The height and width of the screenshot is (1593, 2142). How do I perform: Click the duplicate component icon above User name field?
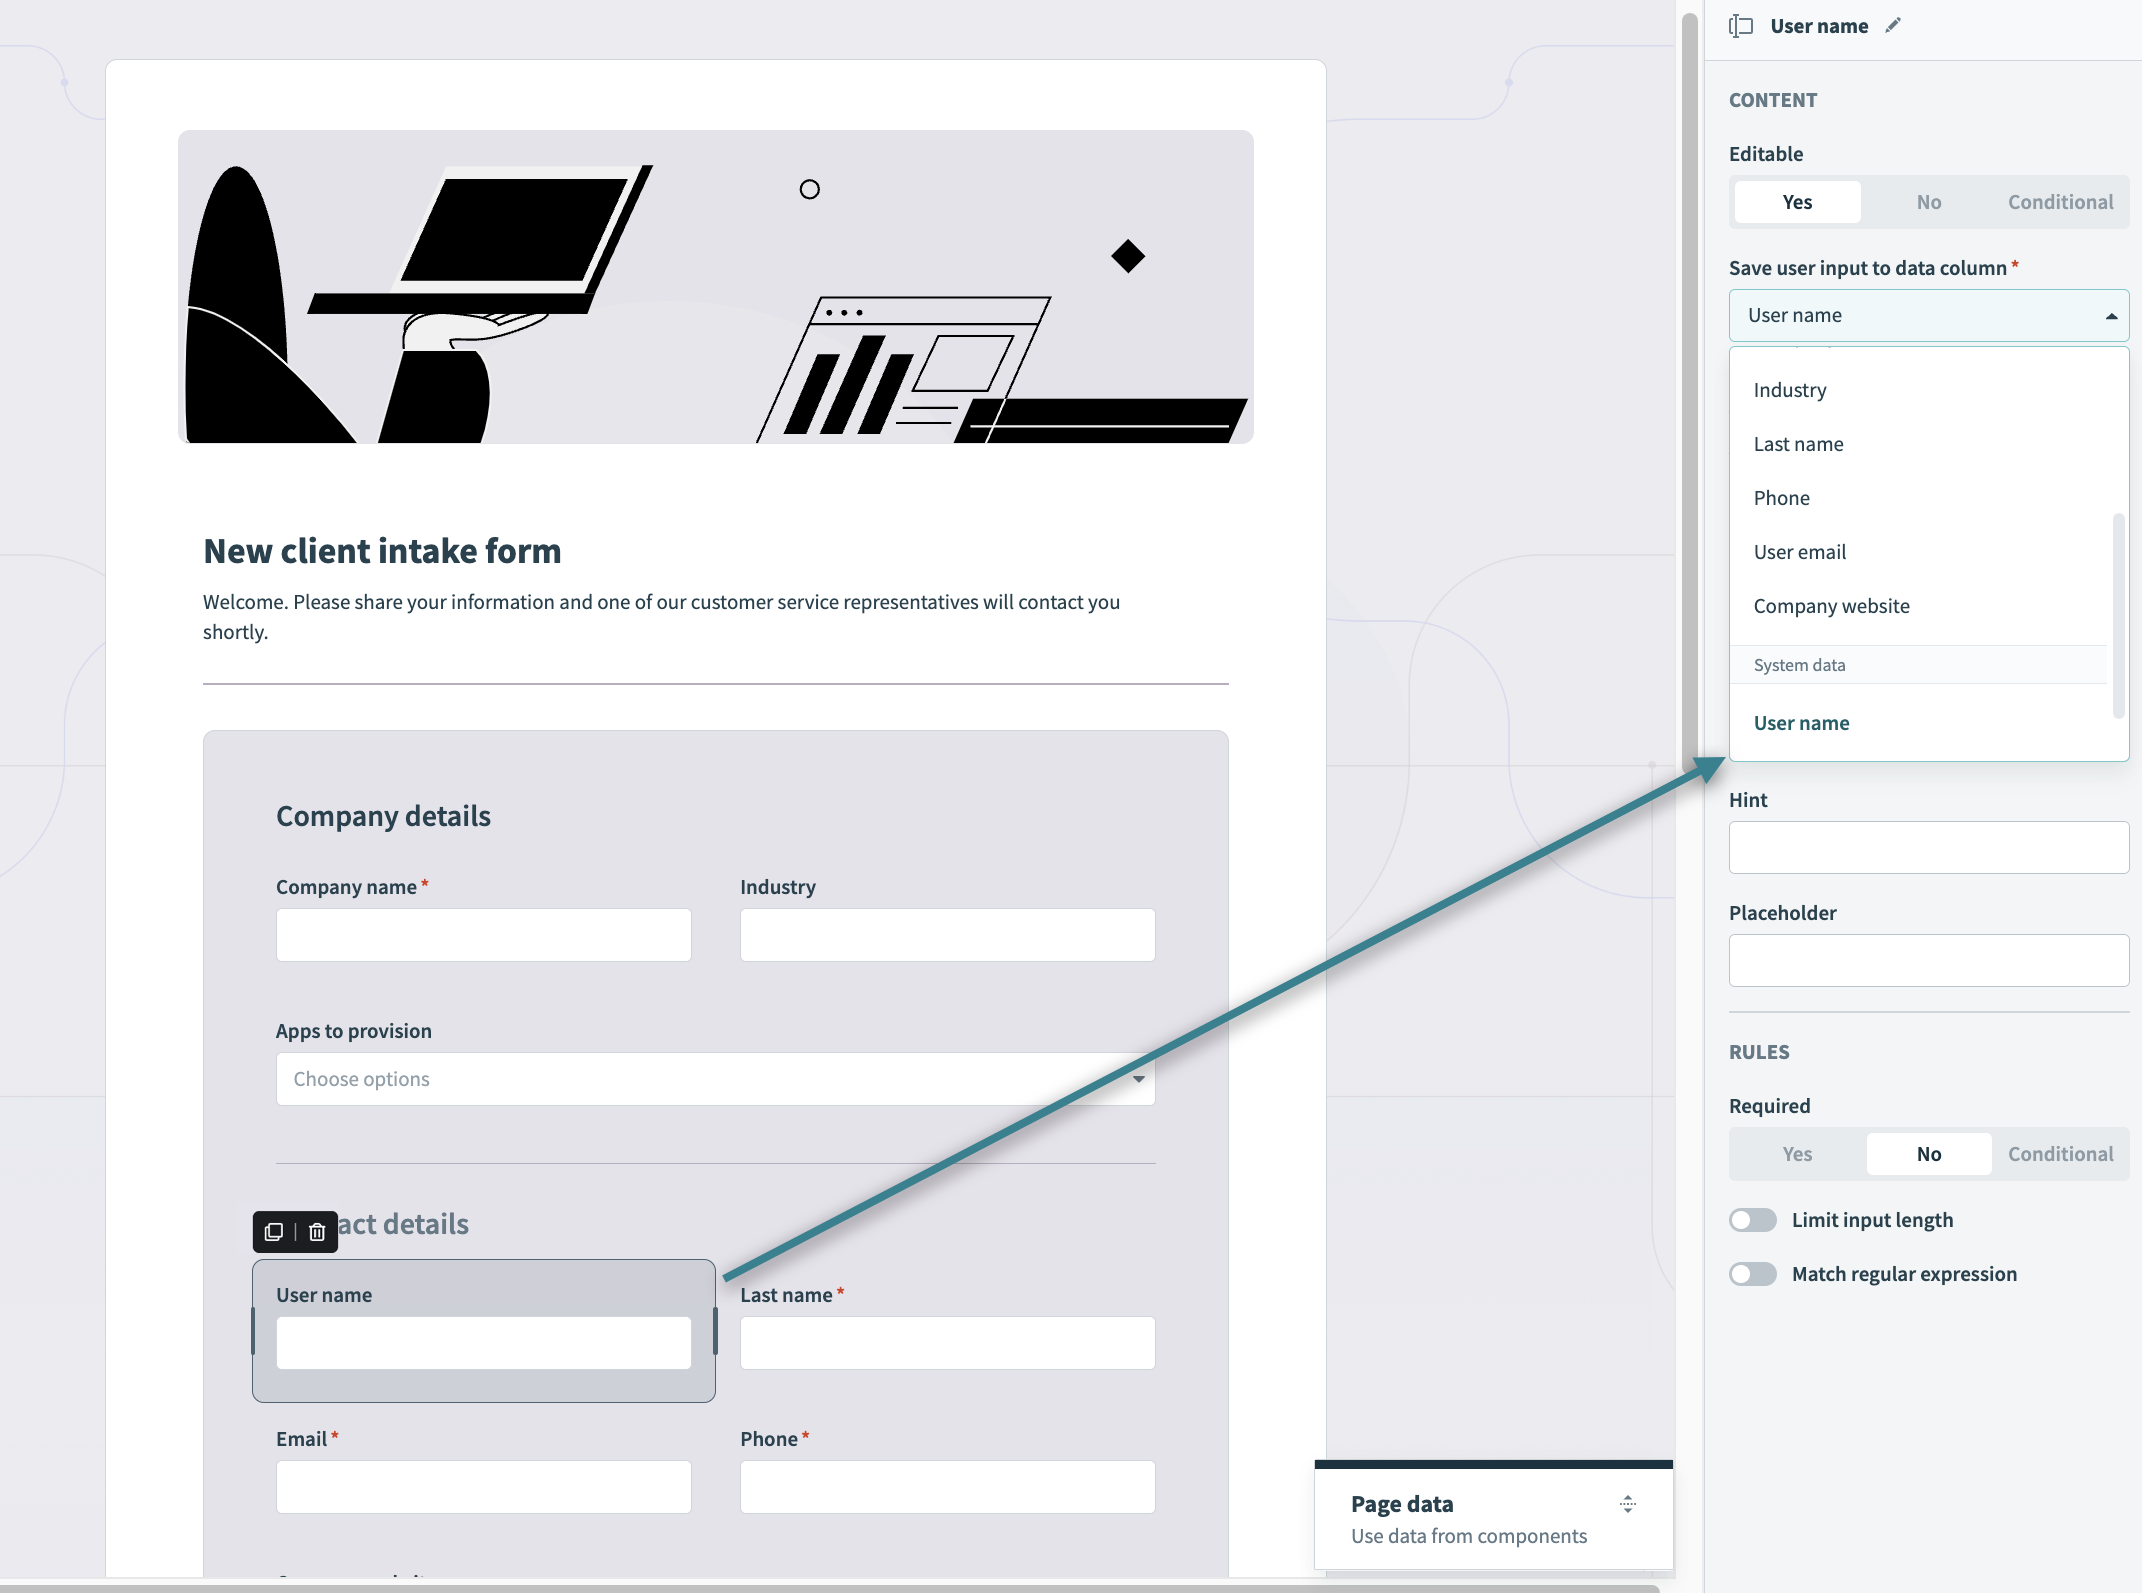274,1232
